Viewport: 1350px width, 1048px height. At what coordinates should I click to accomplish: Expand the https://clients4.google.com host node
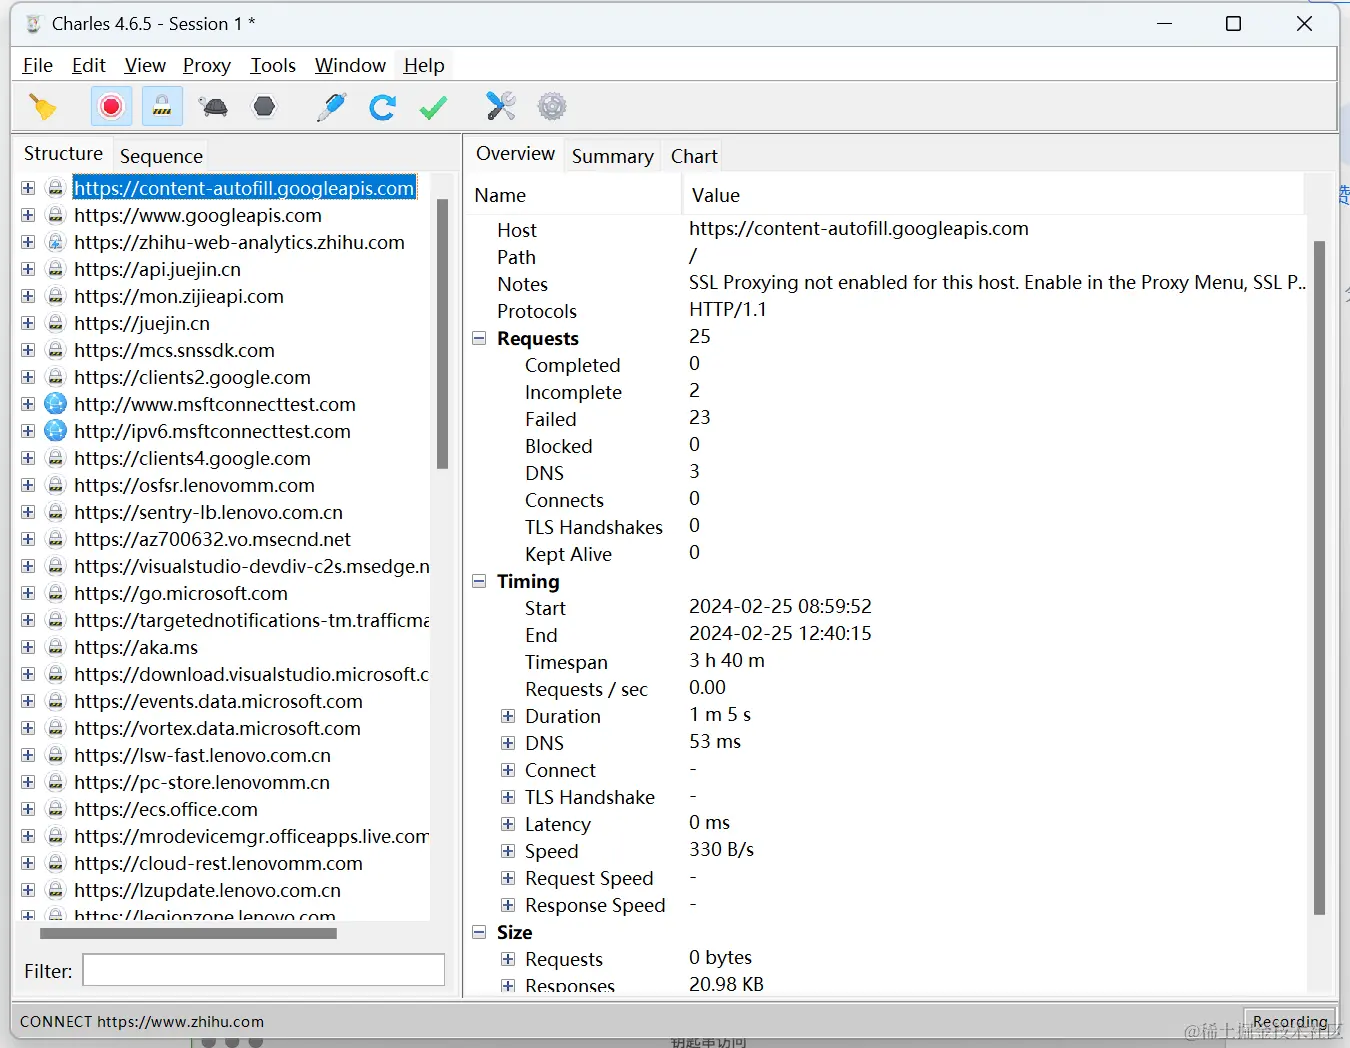click(x=28, y=458)
